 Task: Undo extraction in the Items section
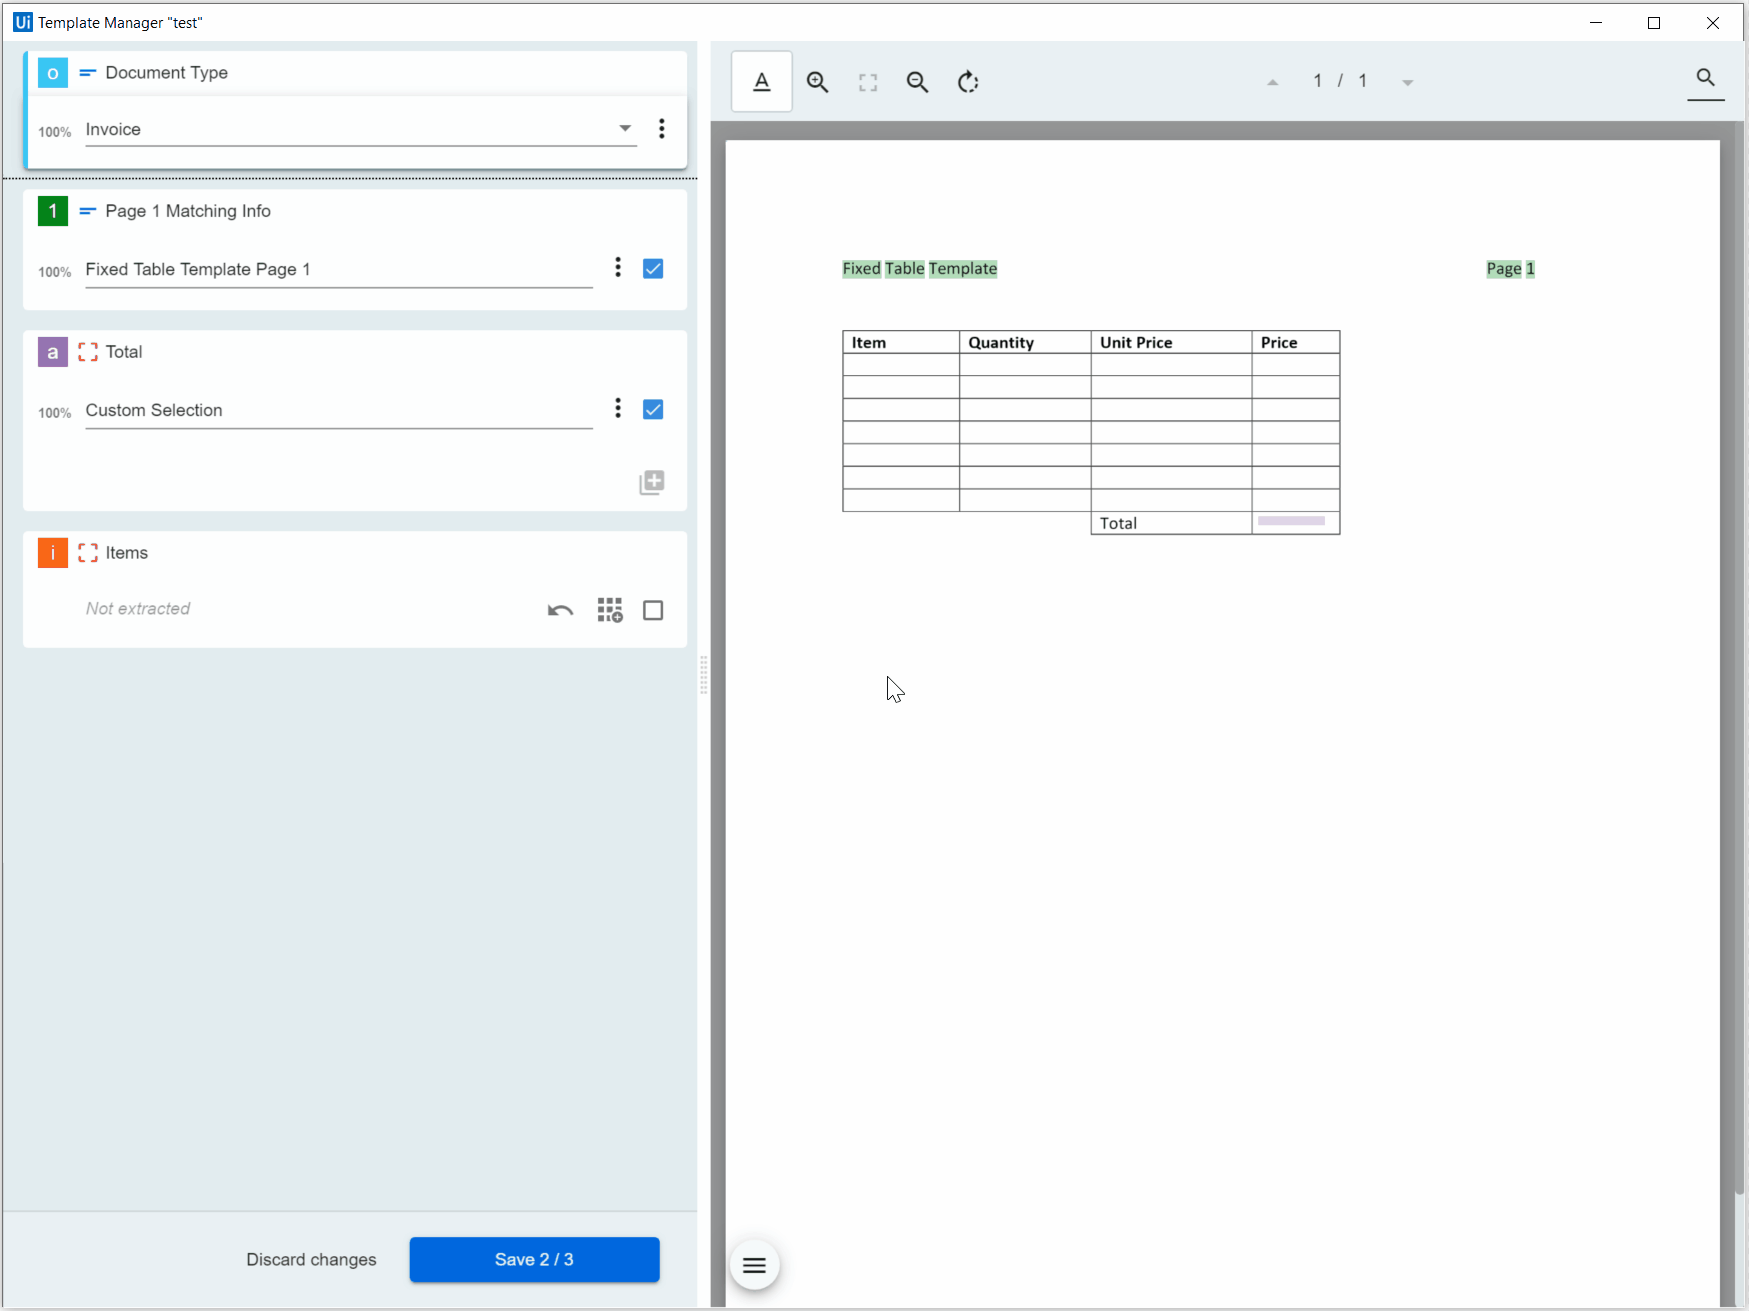[560, 610]
